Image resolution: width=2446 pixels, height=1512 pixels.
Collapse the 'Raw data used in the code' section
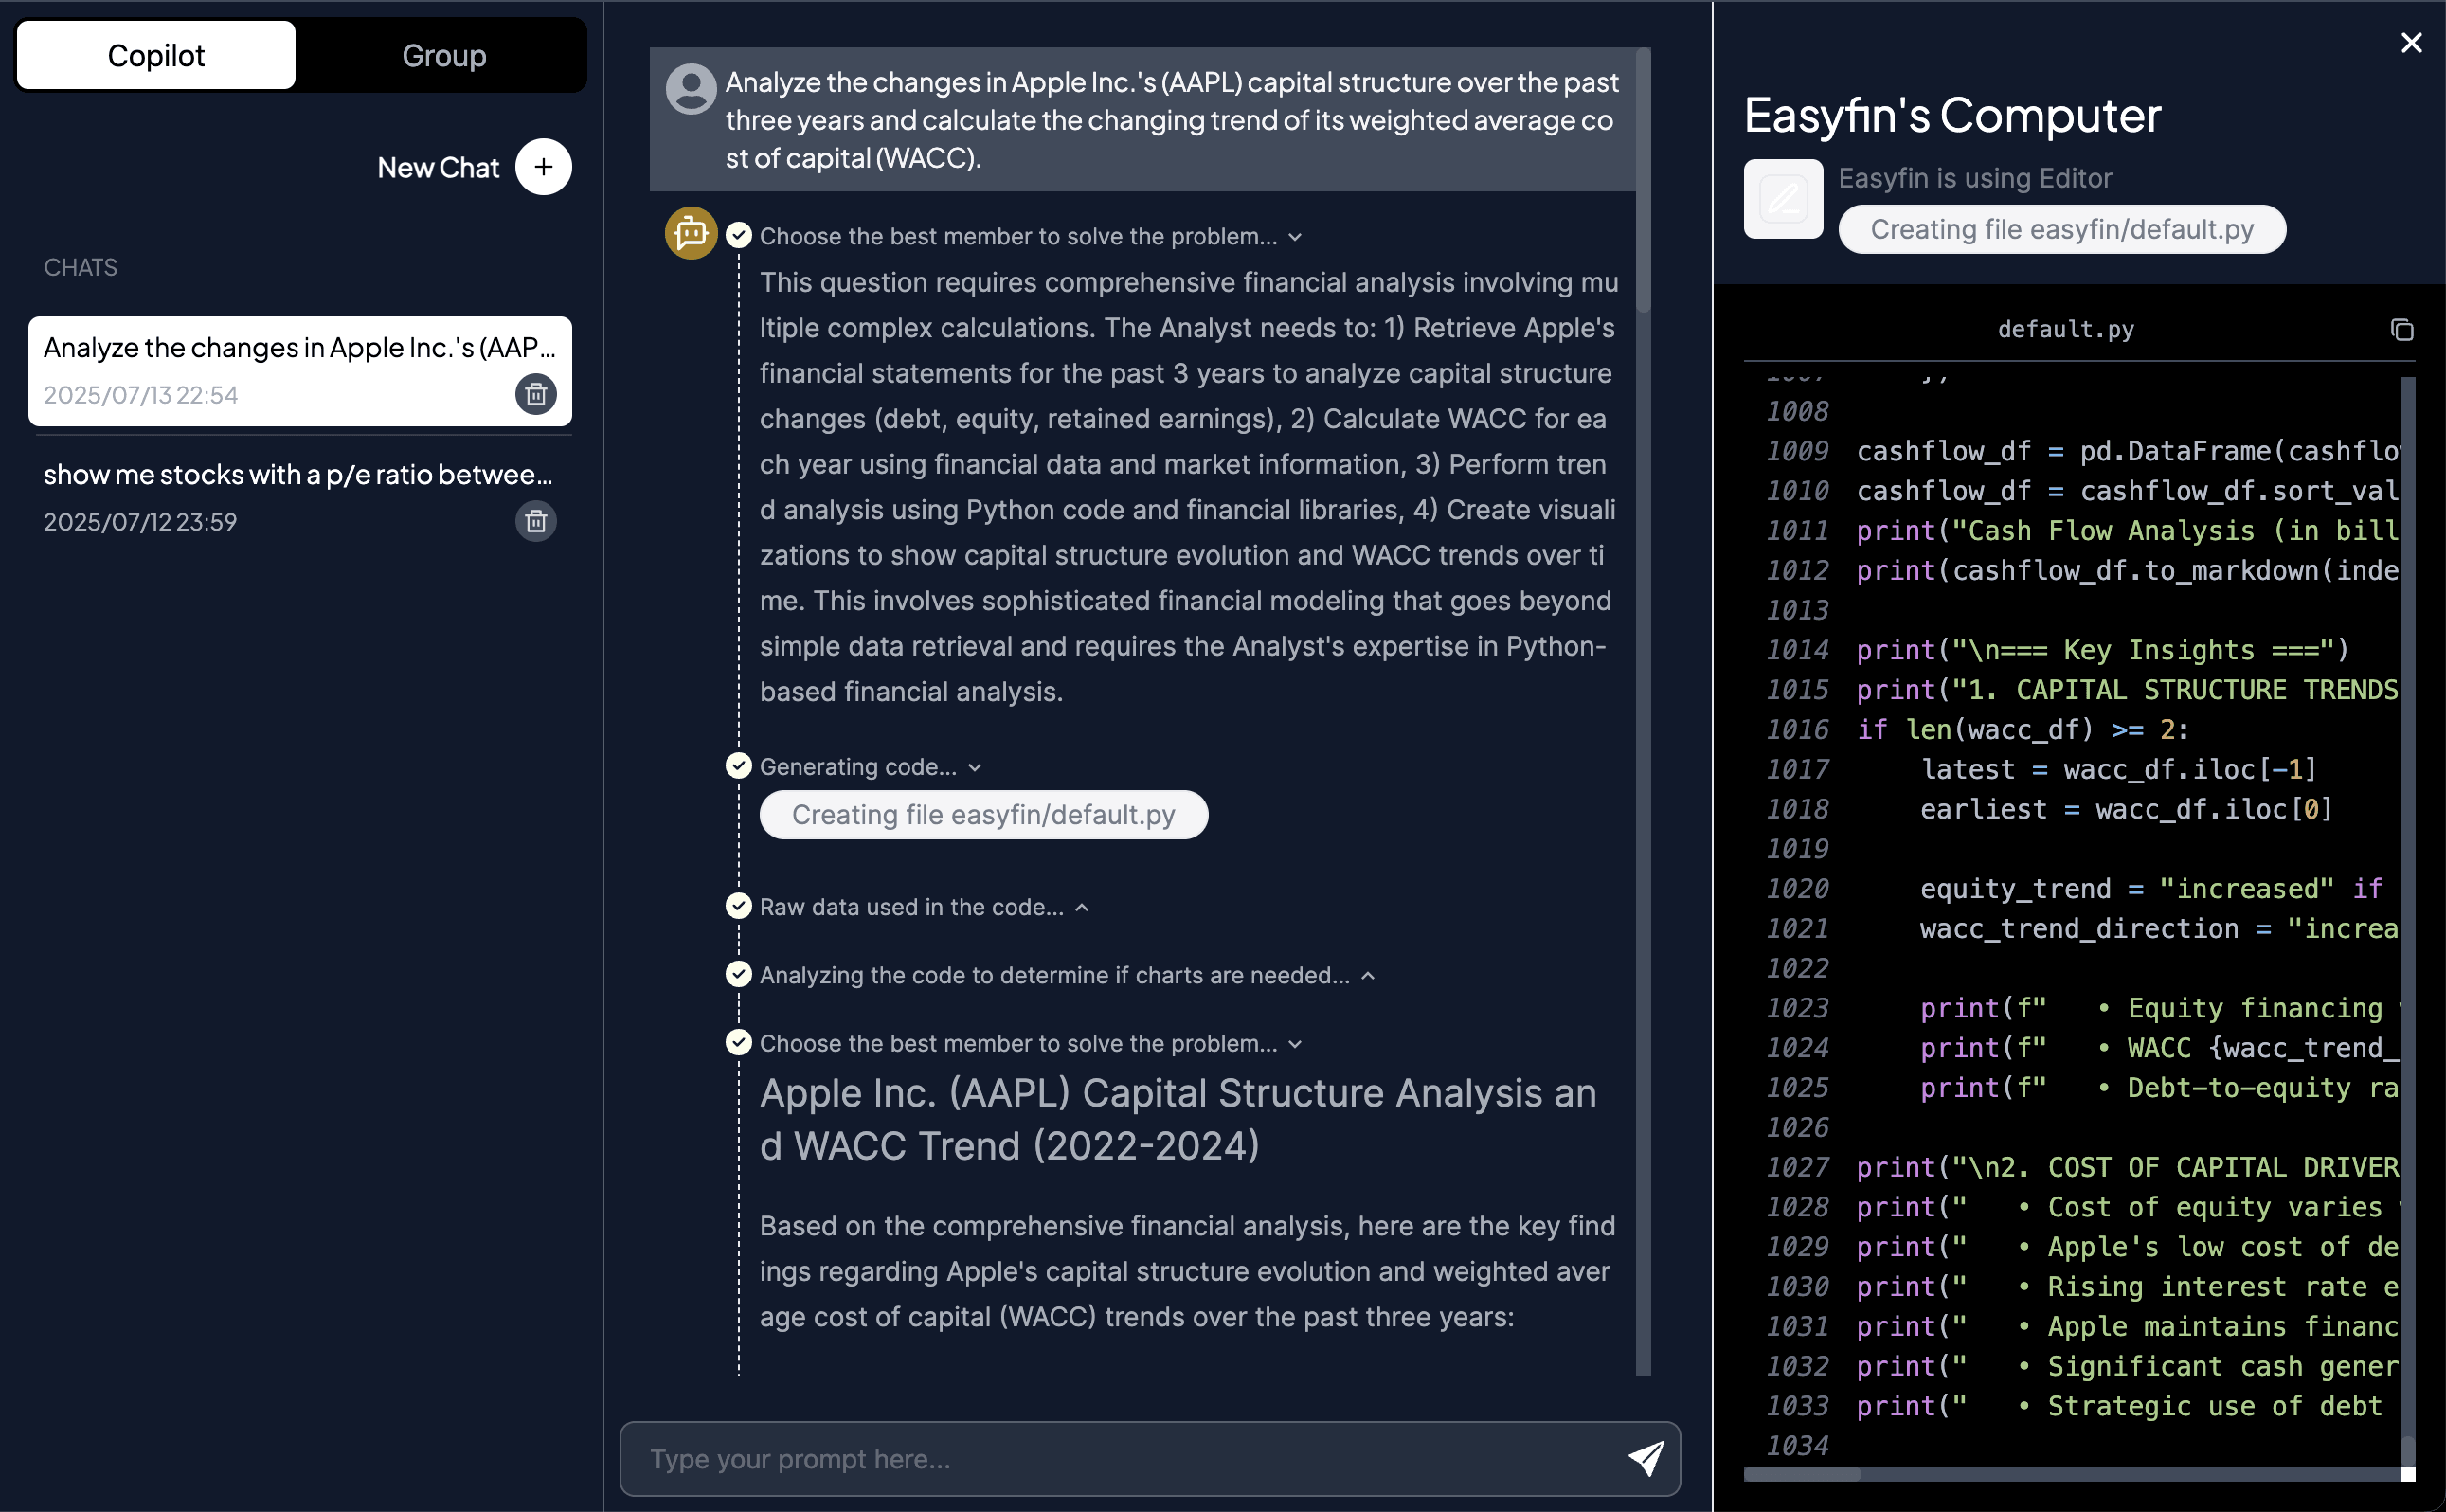coord(1082,906)
